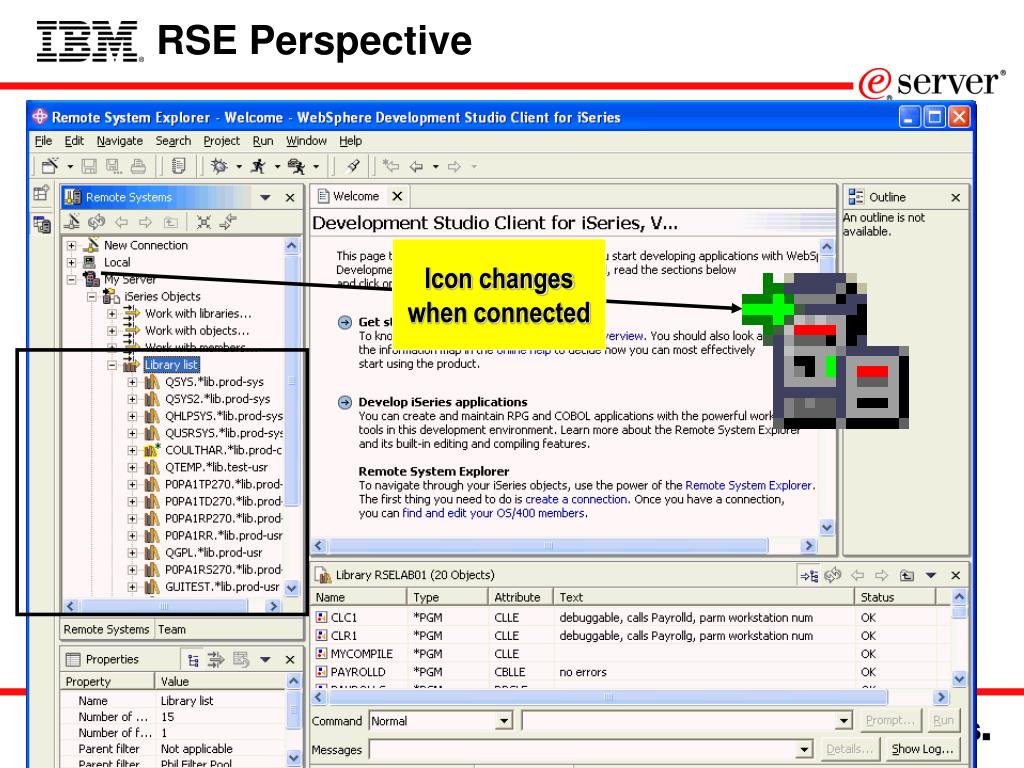Click the Remote System Explorer perspective icon
Image resolution: width=1024 pixels, height=768 pixels.
[41, 225]
